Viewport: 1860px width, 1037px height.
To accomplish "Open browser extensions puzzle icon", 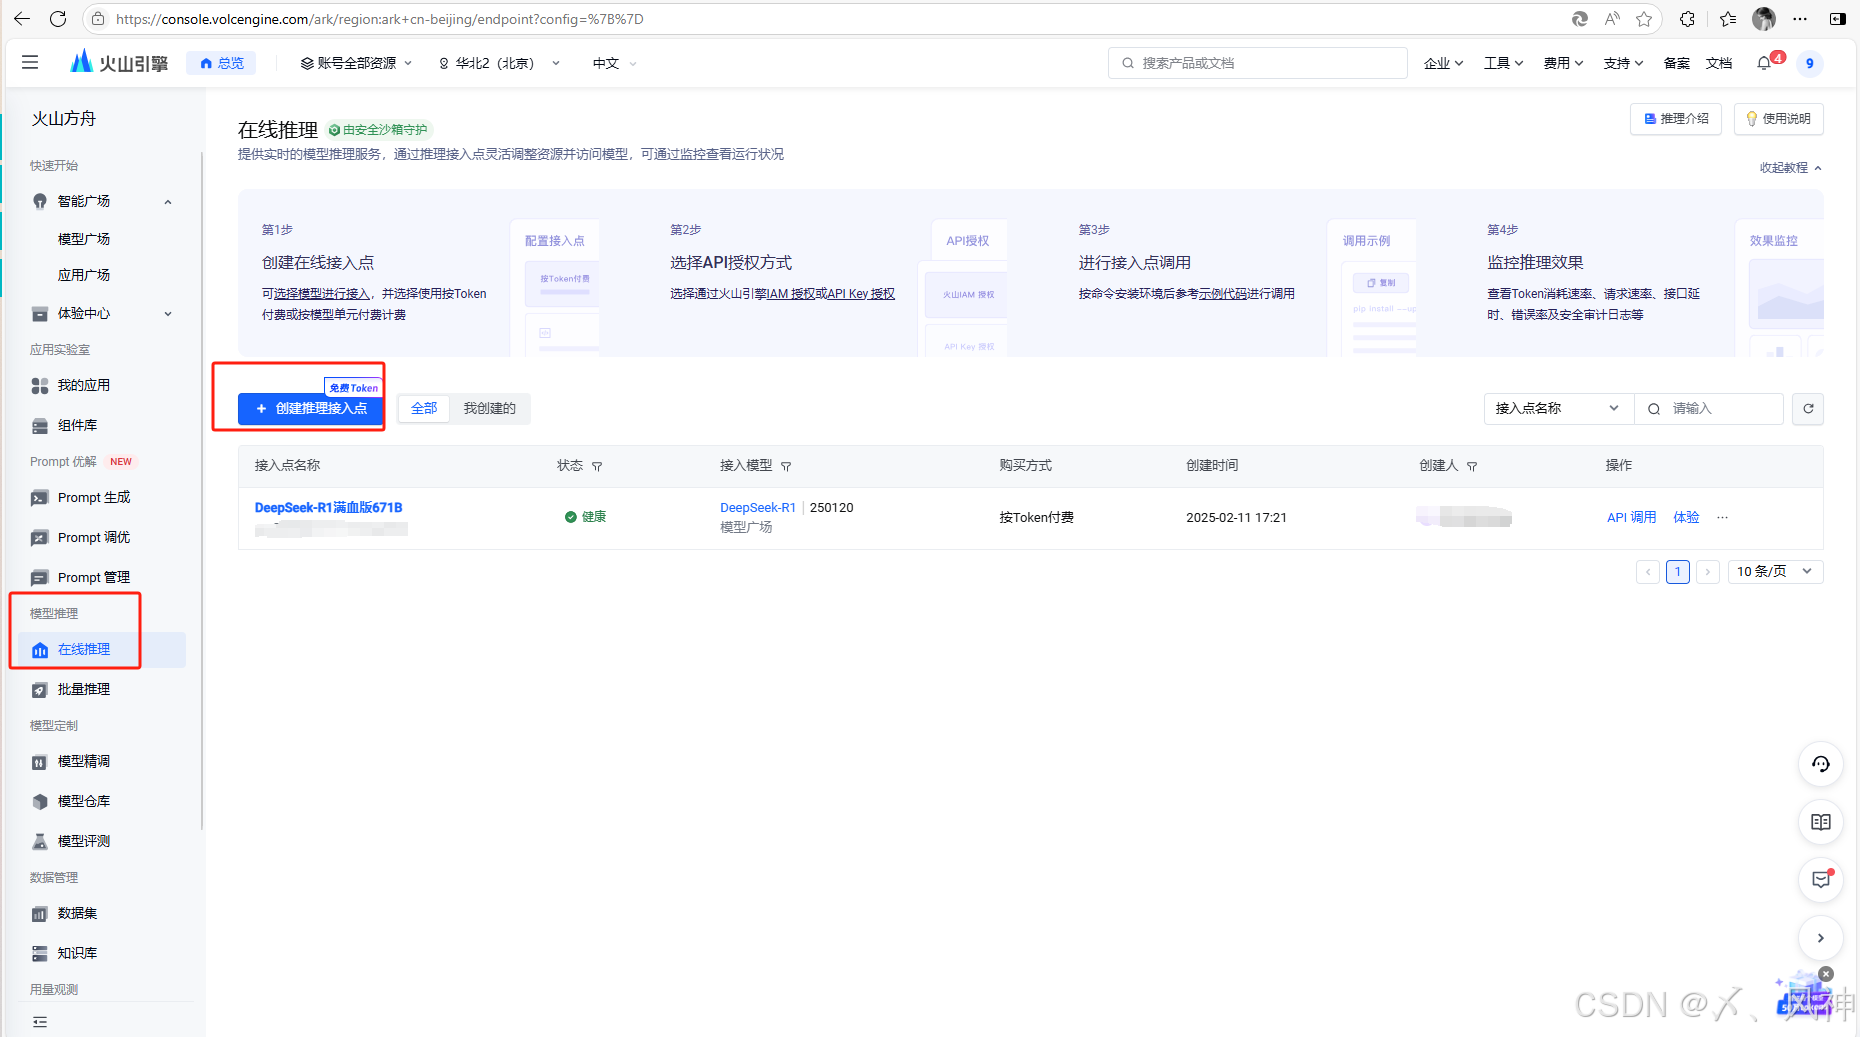I will coord(1687,18).
